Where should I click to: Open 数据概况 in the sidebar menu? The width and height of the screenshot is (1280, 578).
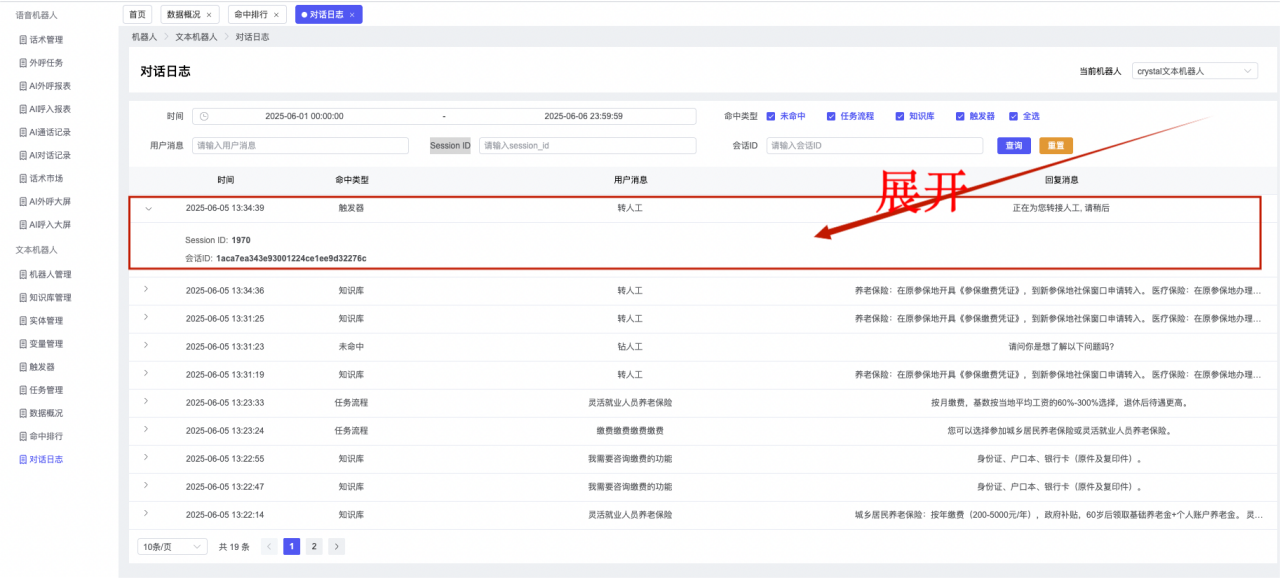click(x=46, y=413)
